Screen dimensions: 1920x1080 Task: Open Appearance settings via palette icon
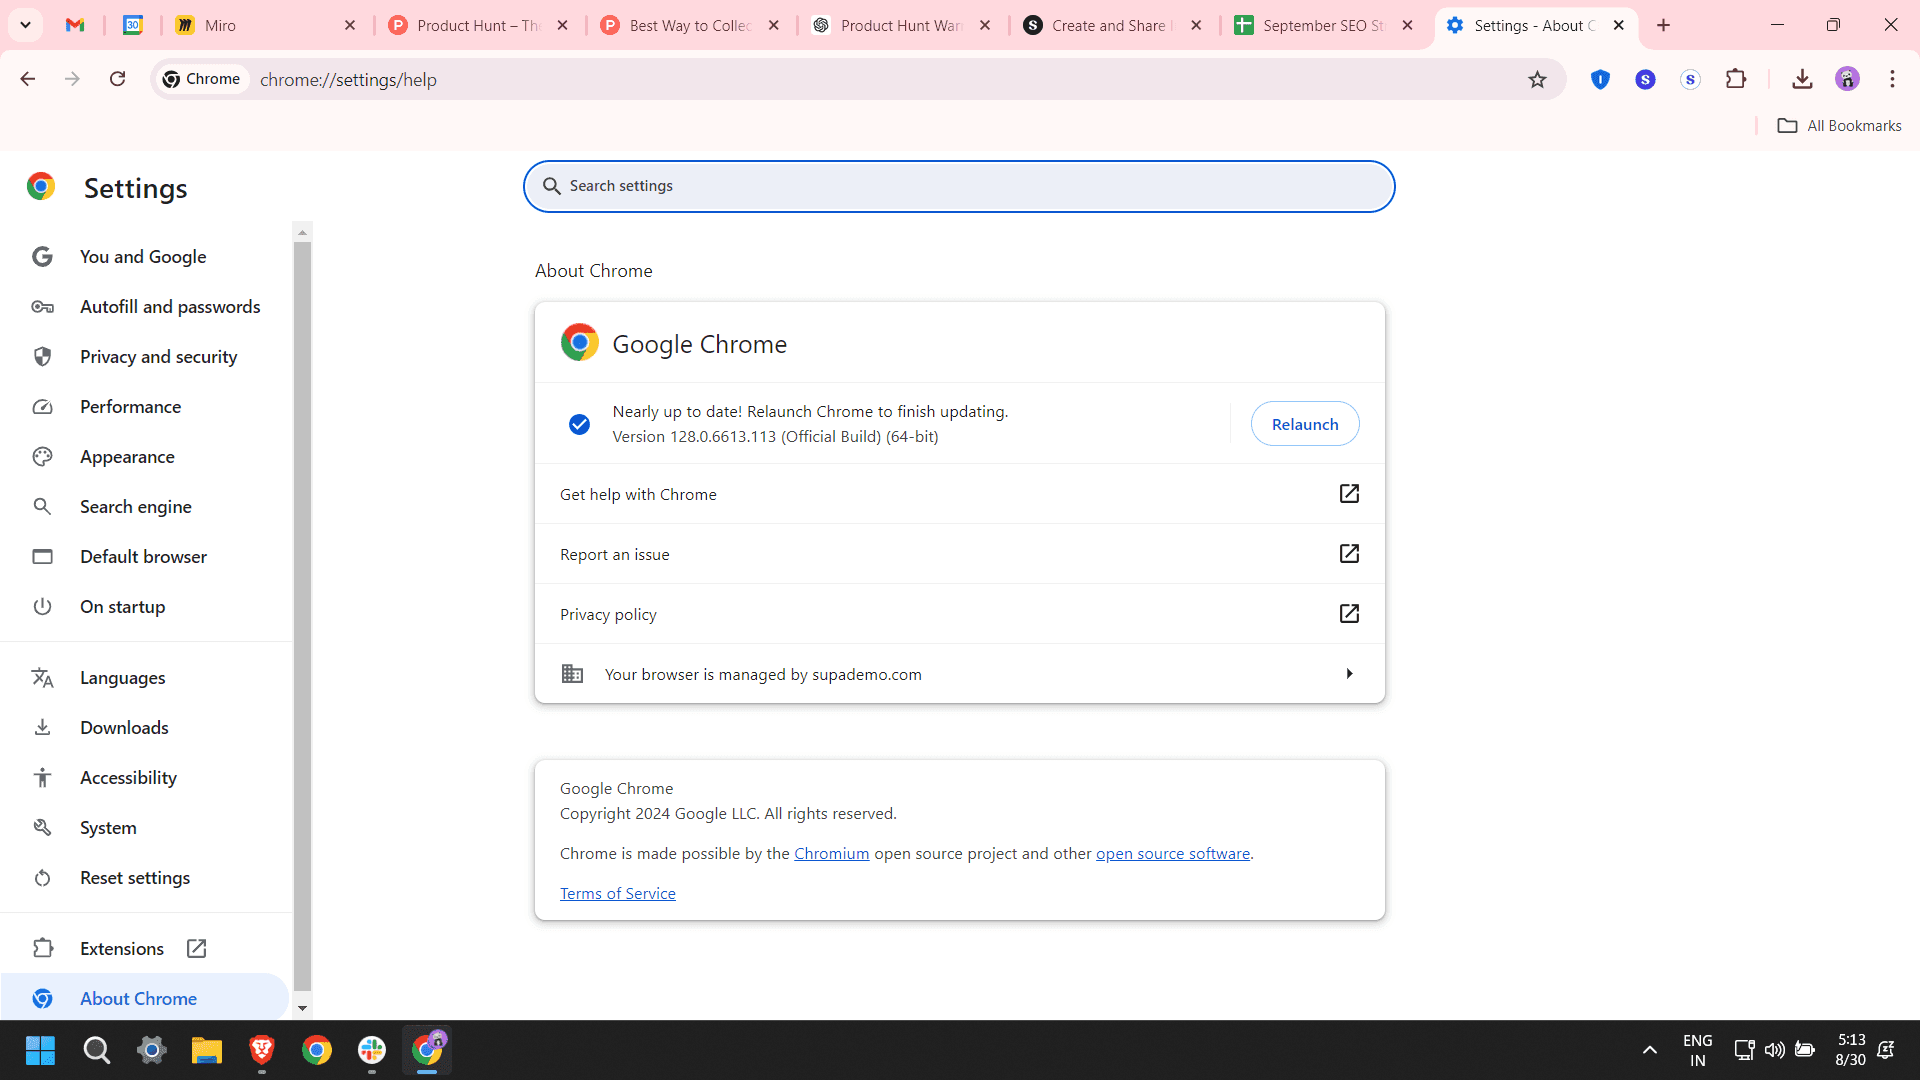(x=42, y=456)
